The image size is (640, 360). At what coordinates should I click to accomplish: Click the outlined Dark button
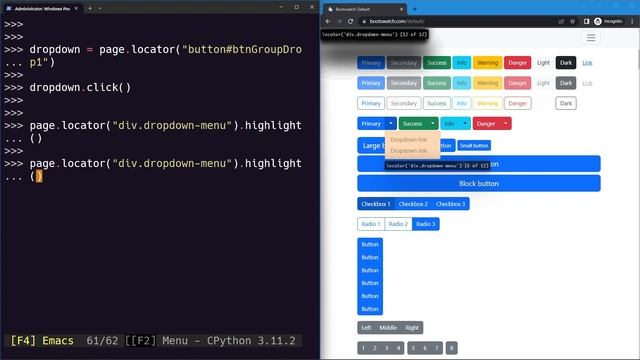[x=566, y=103]
